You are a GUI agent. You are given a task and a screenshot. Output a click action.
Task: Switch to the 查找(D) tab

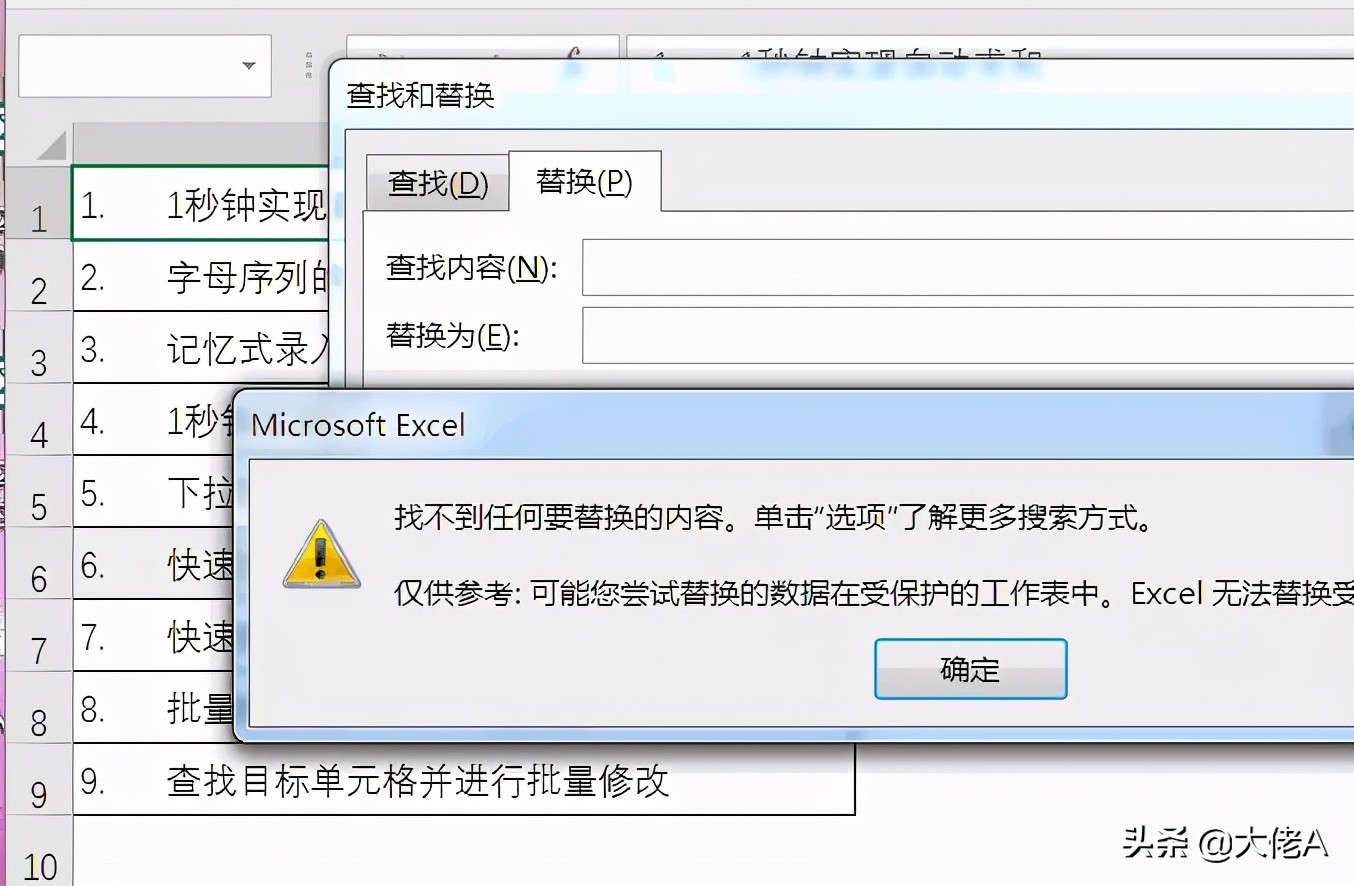point(437,183)
